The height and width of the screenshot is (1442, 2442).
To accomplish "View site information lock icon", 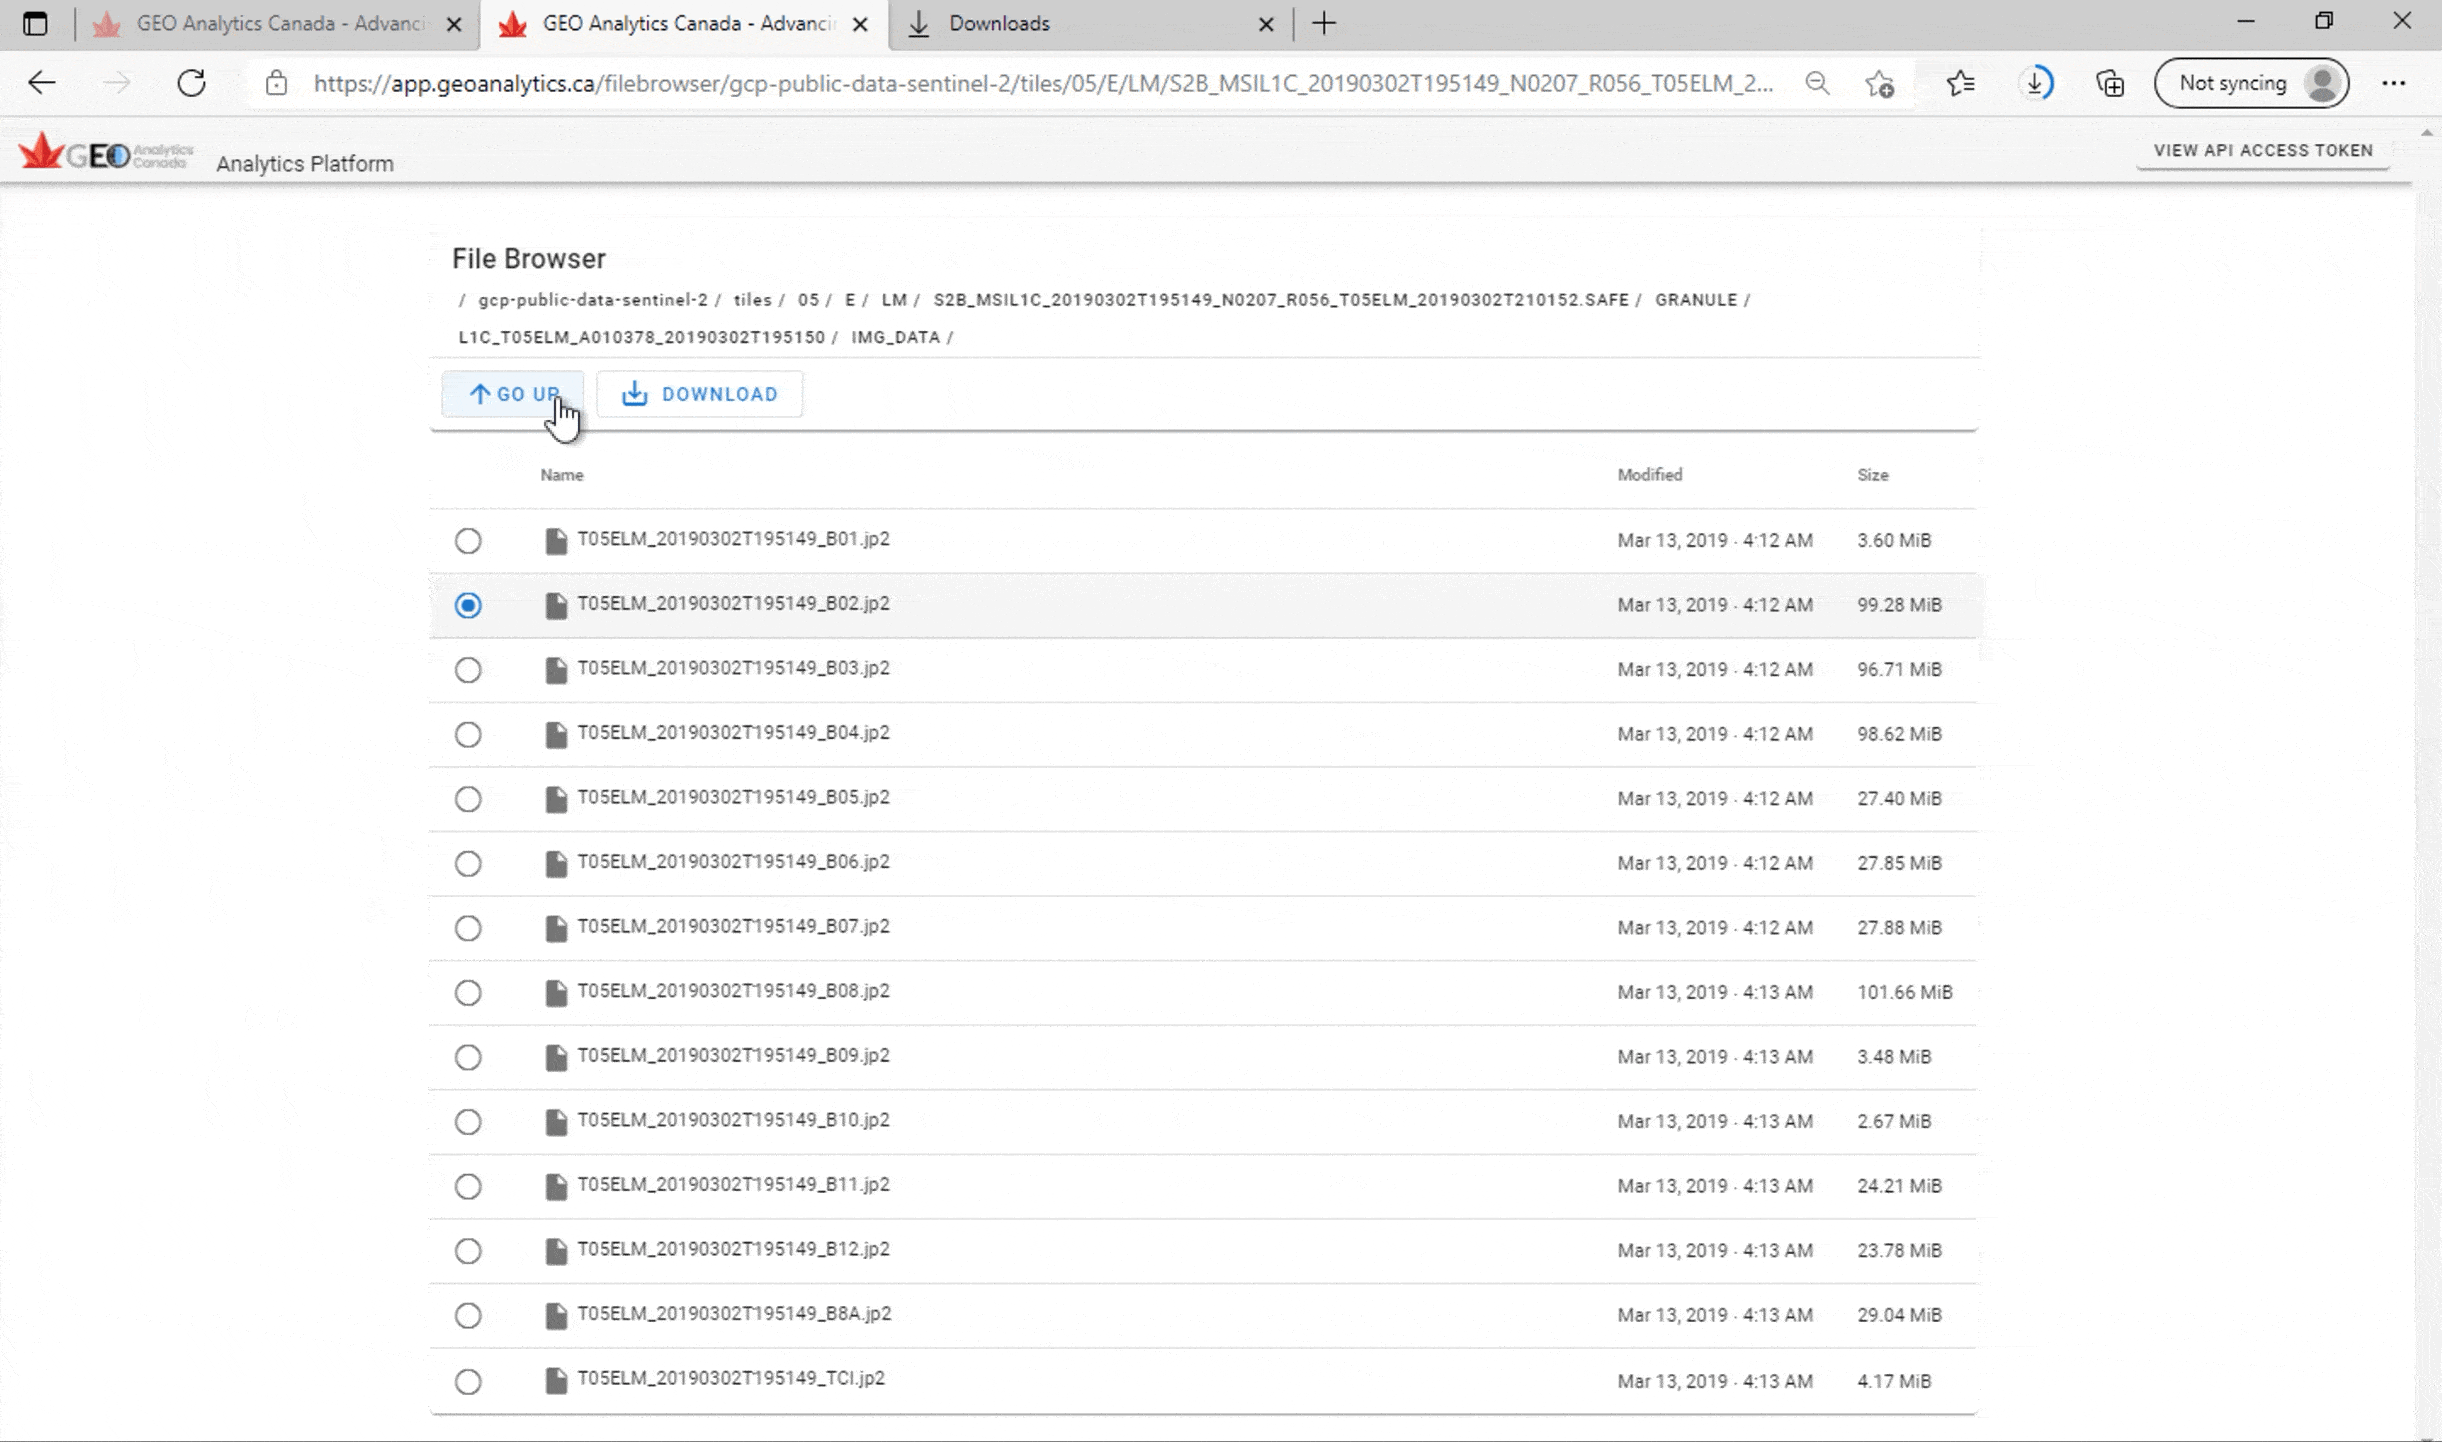I will click(276, 83).
